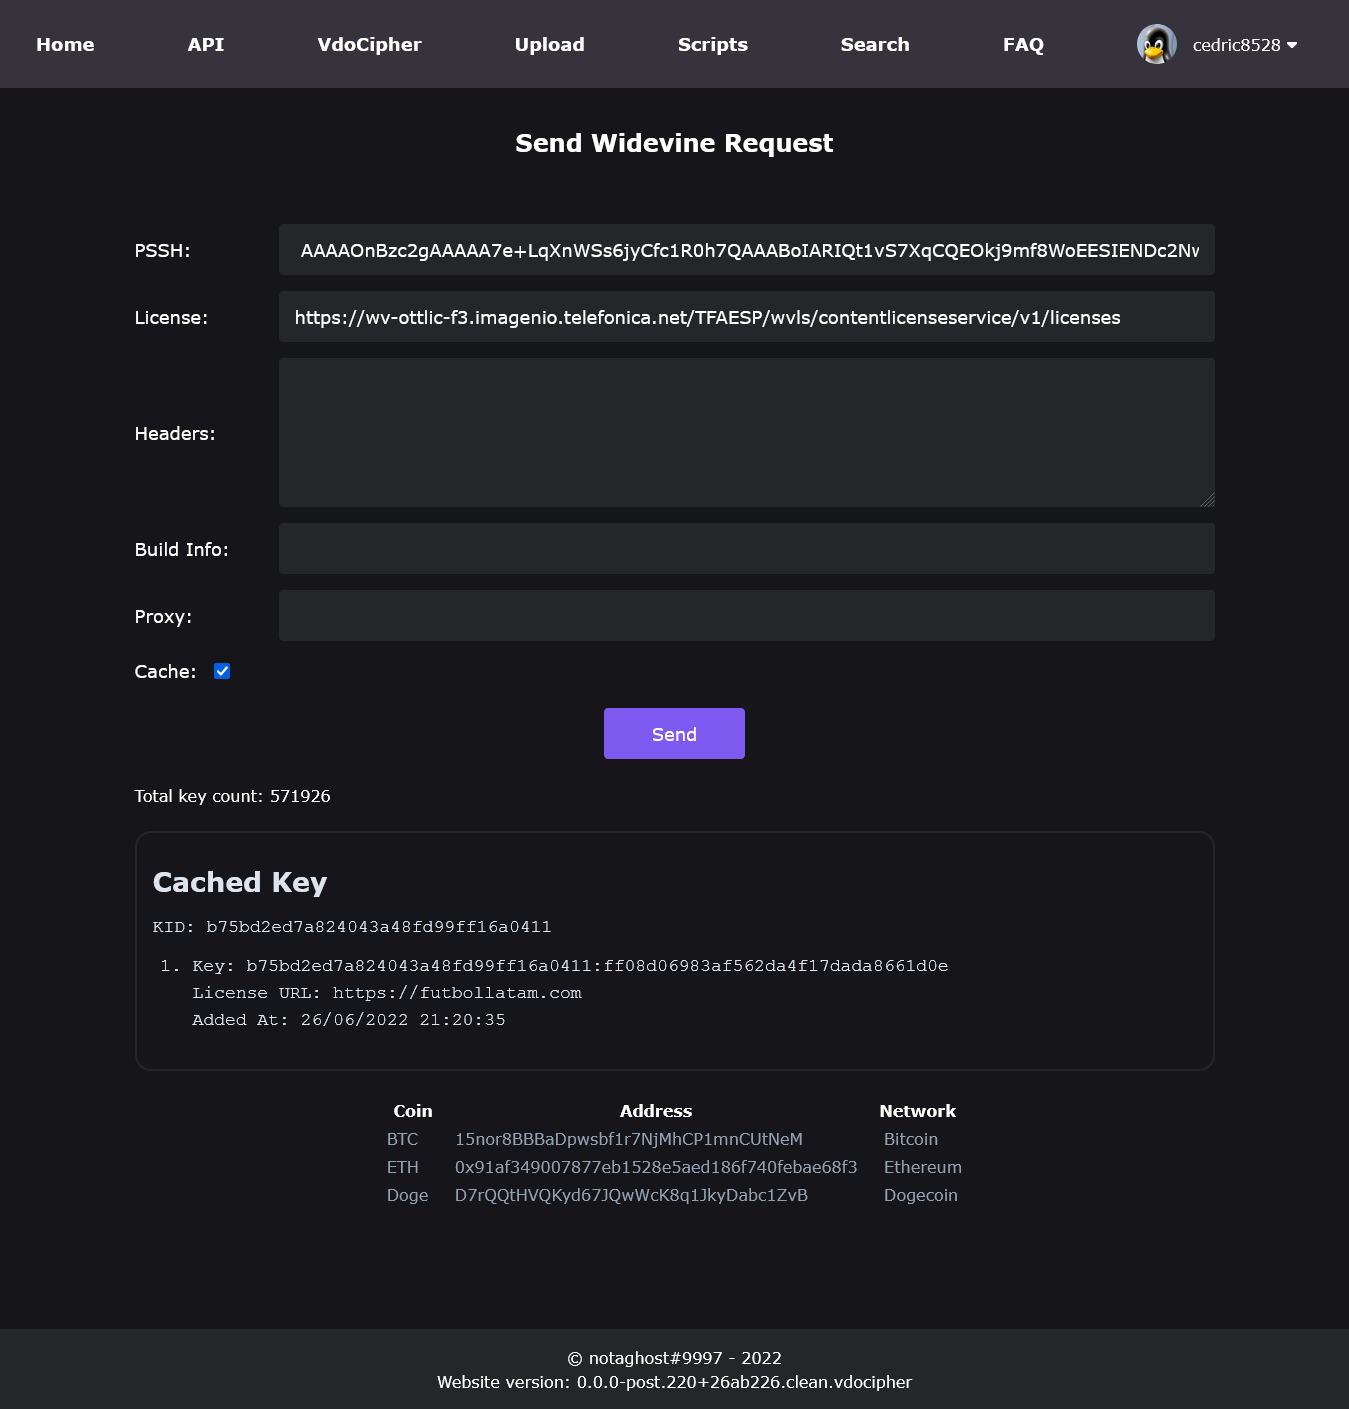Viewport: 1349px width, 1409px height.
Task: Focus the PSSH input field
Action: [747, 250]
